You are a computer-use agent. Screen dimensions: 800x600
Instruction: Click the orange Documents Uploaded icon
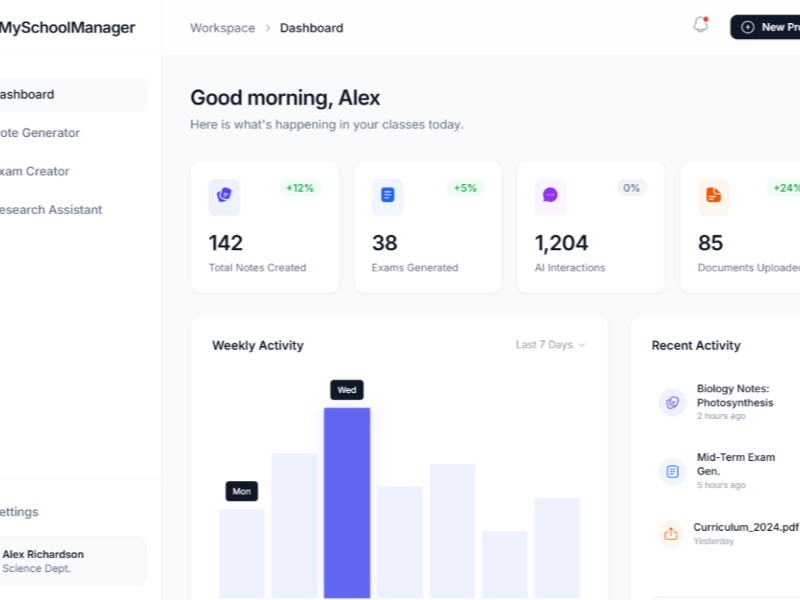click(x=713, y=196)
